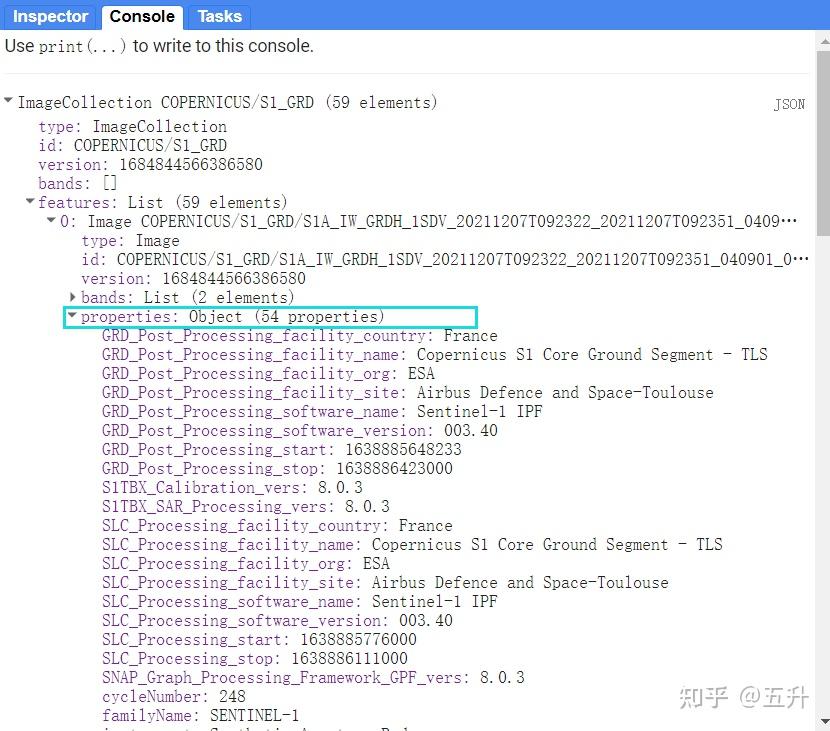Click the scrollbar up arrow
The height and width of the screenshot is (731, 830).
point(824,41)
